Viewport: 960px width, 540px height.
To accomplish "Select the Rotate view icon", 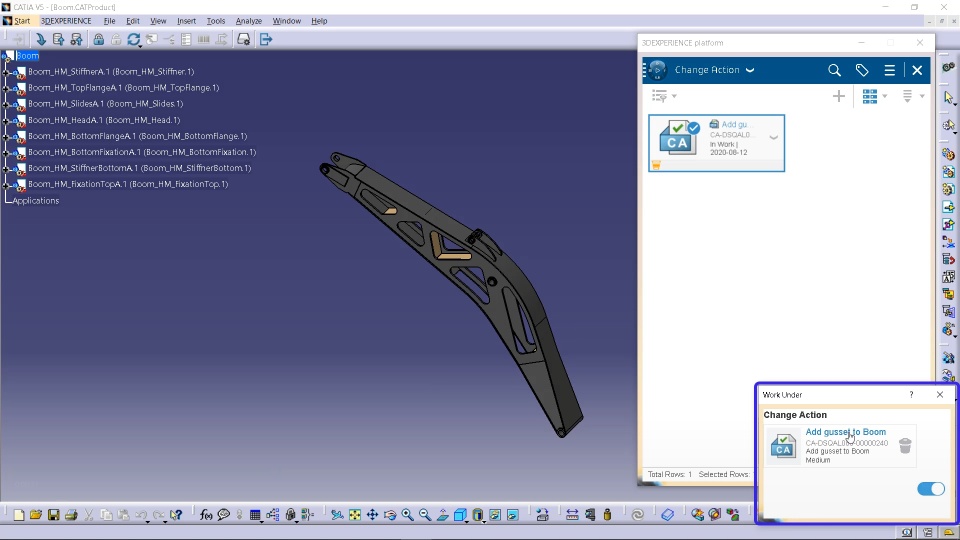I will point(390,515).
